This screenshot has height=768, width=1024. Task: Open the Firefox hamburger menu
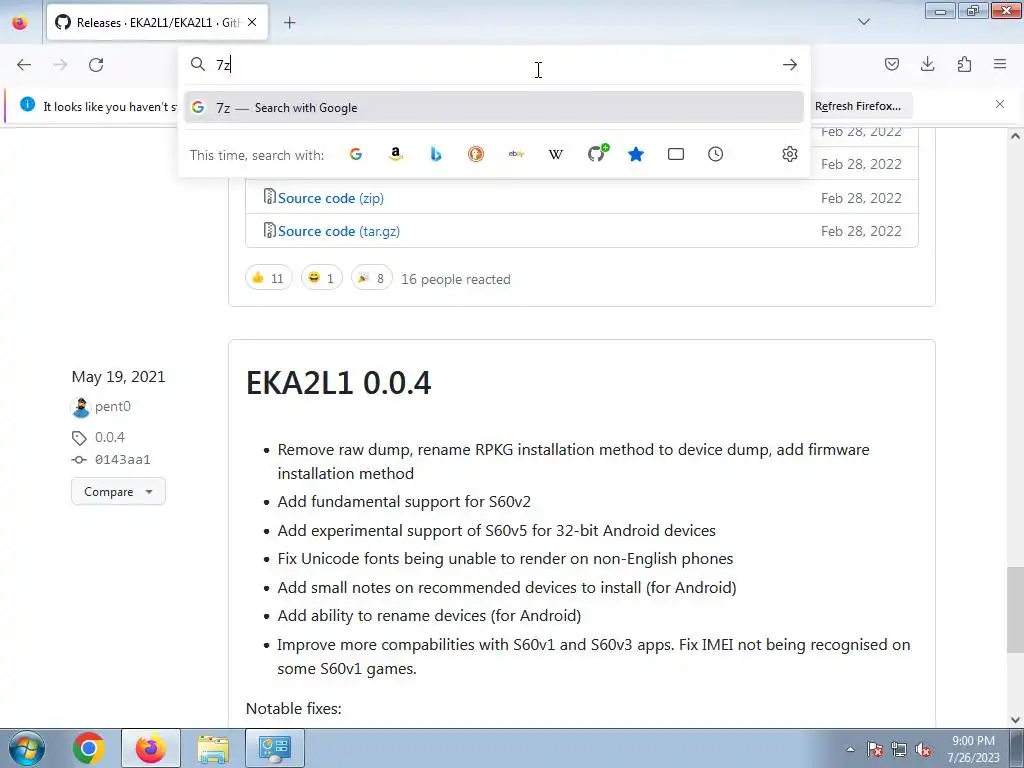coord(1000,64)
